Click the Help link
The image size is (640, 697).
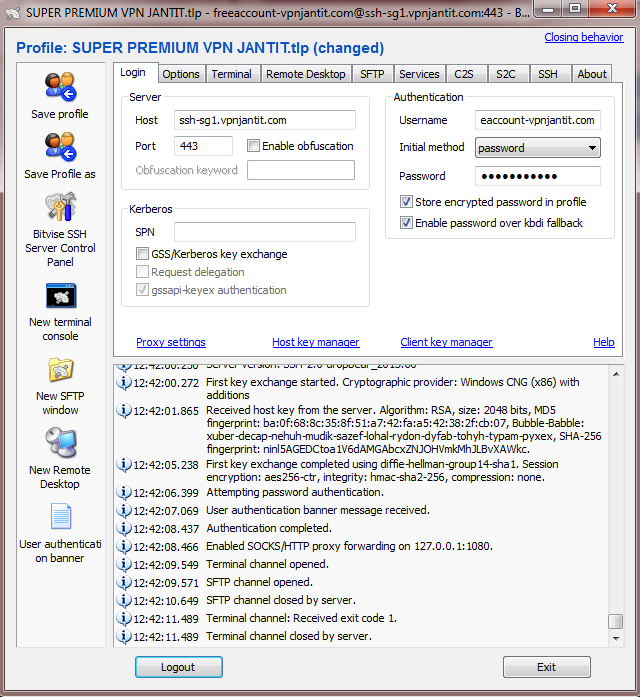pyautogui.click(x=604, y=342)
